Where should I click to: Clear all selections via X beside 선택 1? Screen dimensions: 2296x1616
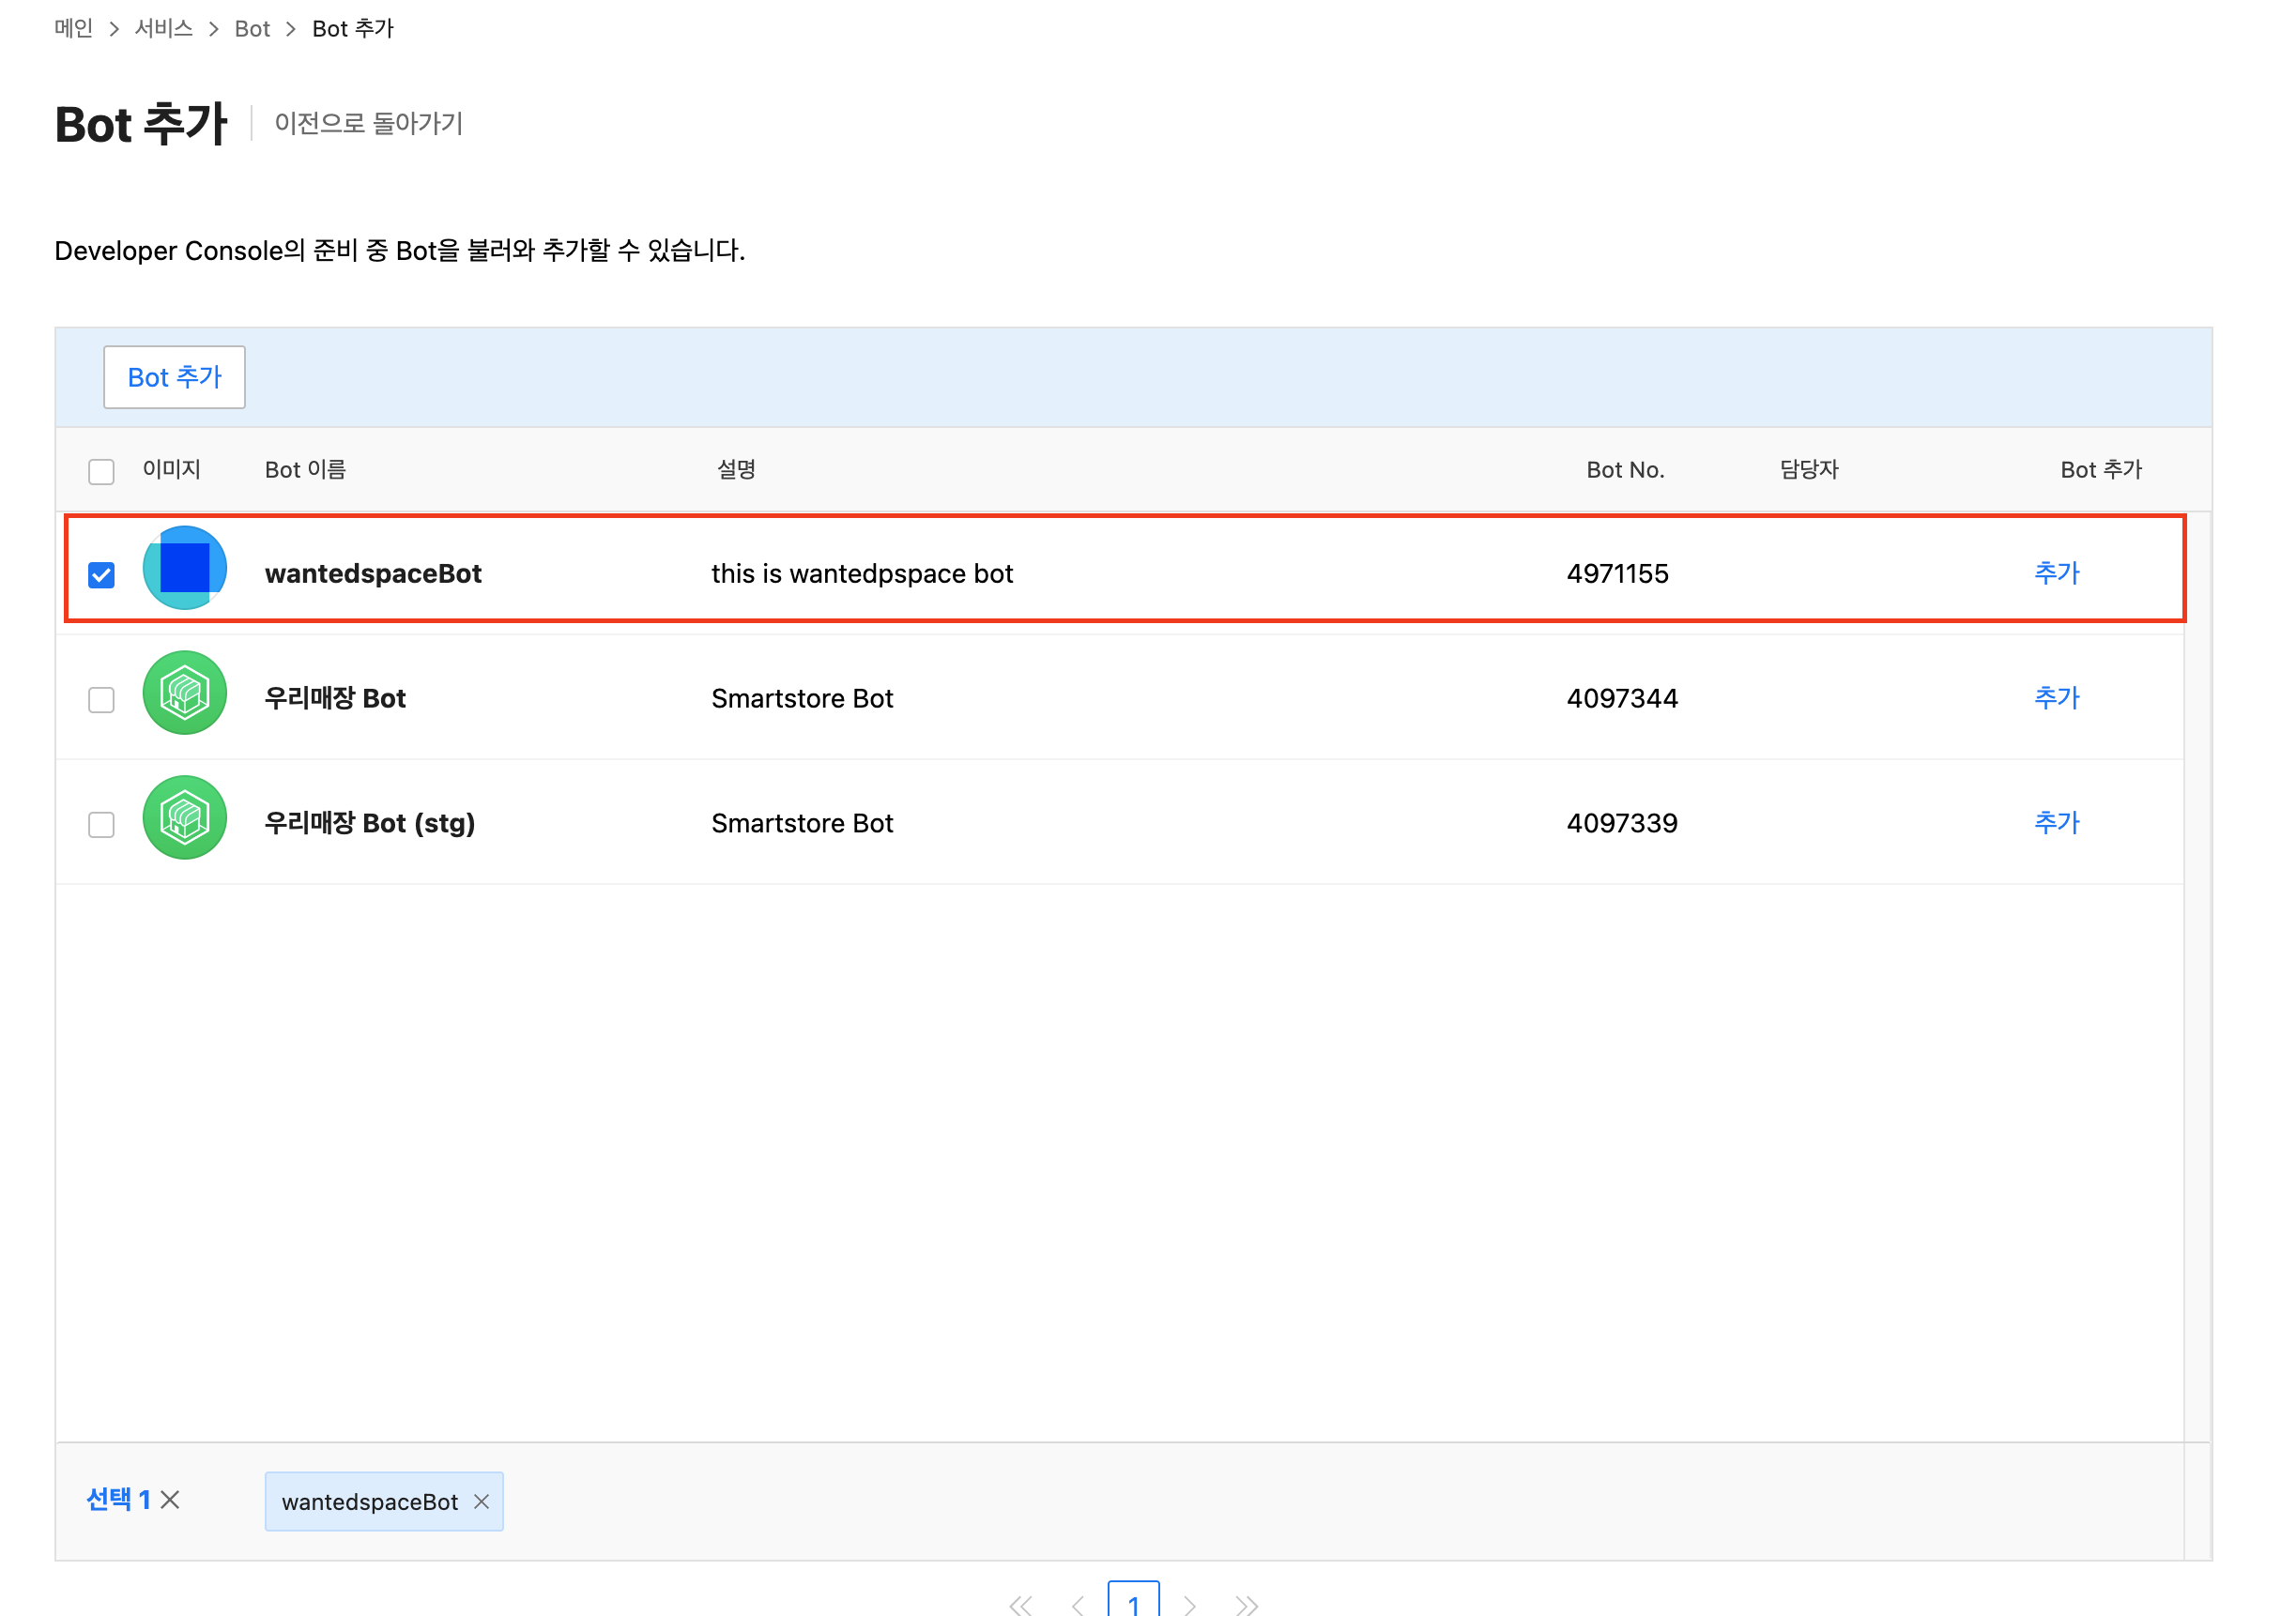pos(170,1500)
